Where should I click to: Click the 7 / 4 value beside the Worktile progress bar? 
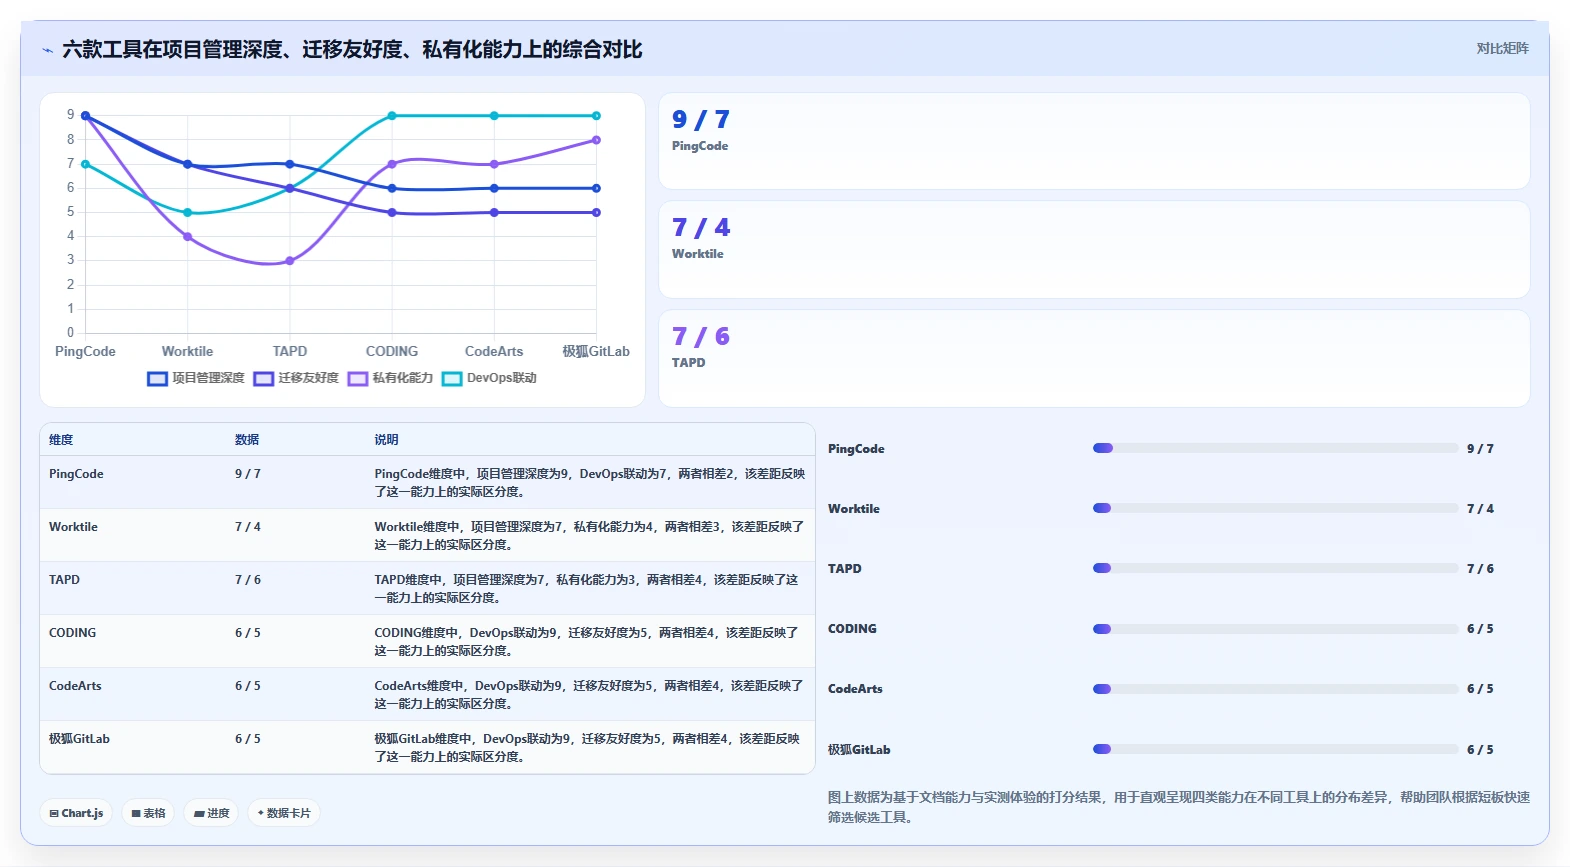pos(1480,509)
